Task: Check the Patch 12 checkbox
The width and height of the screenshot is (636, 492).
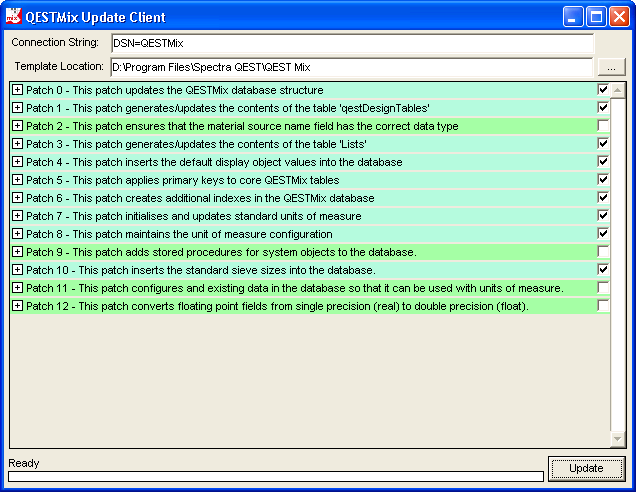Action: (x=603, y=305)
